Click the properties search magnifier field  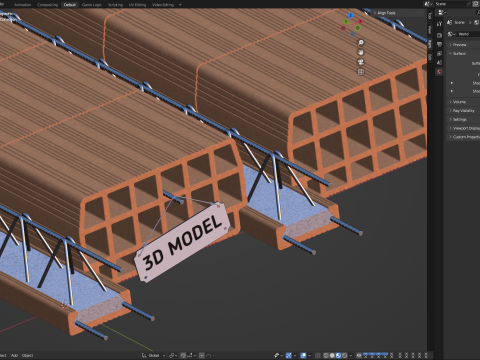coord(478,13)
